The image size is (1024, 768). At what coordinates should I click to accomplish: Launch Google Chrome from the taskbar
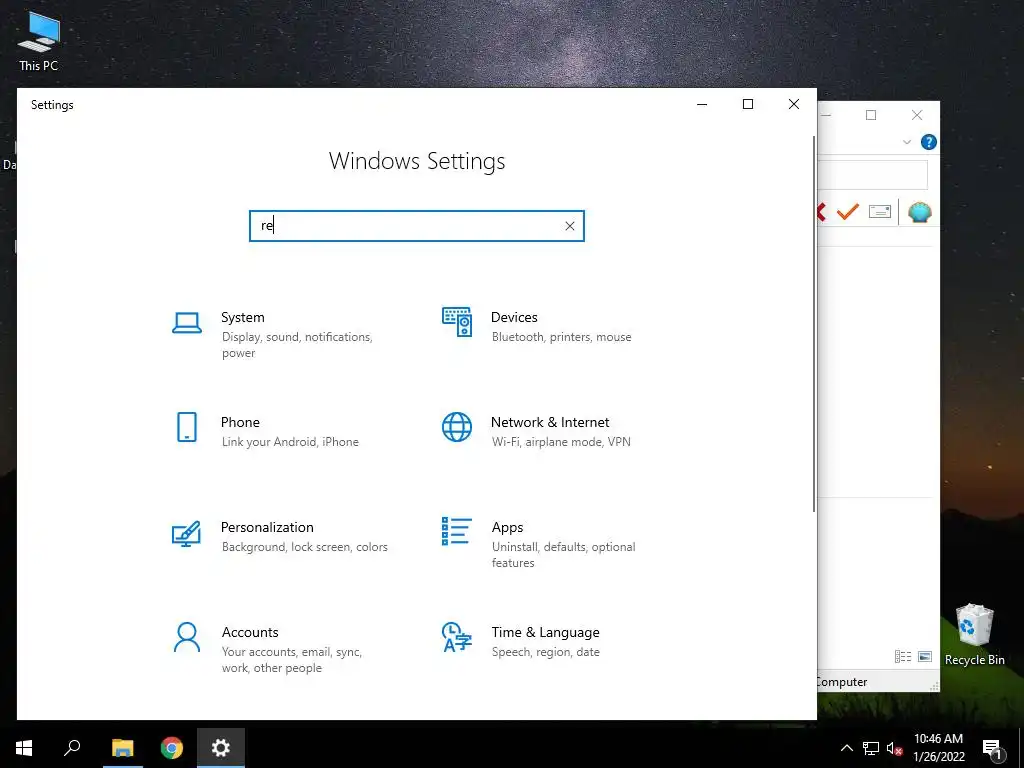(x=172, y=748)
